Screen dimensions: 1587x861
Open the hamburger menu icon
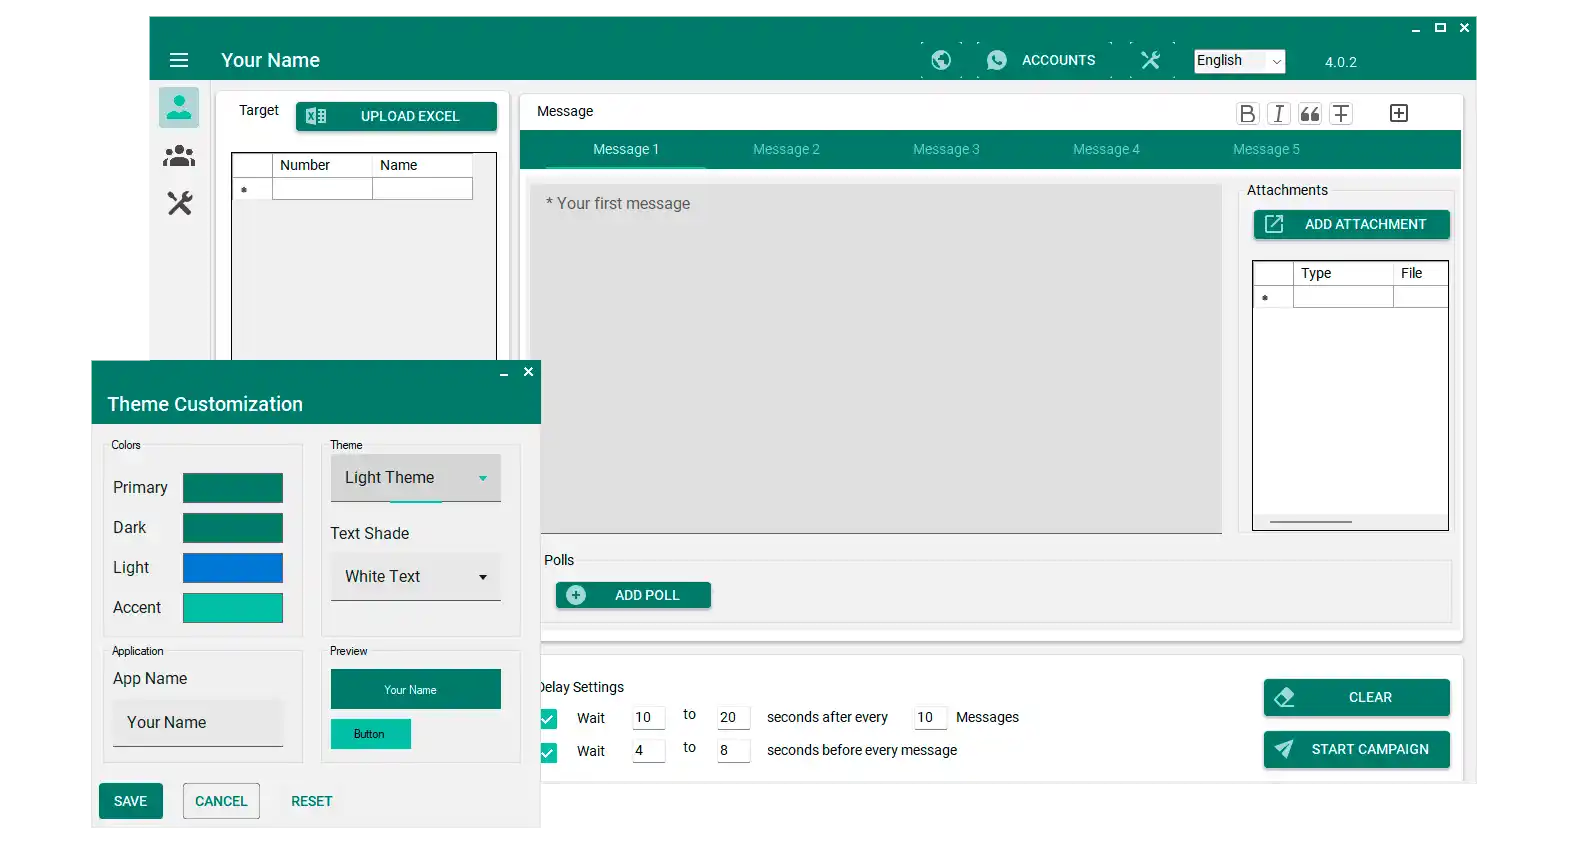click(x=179, y=60)
